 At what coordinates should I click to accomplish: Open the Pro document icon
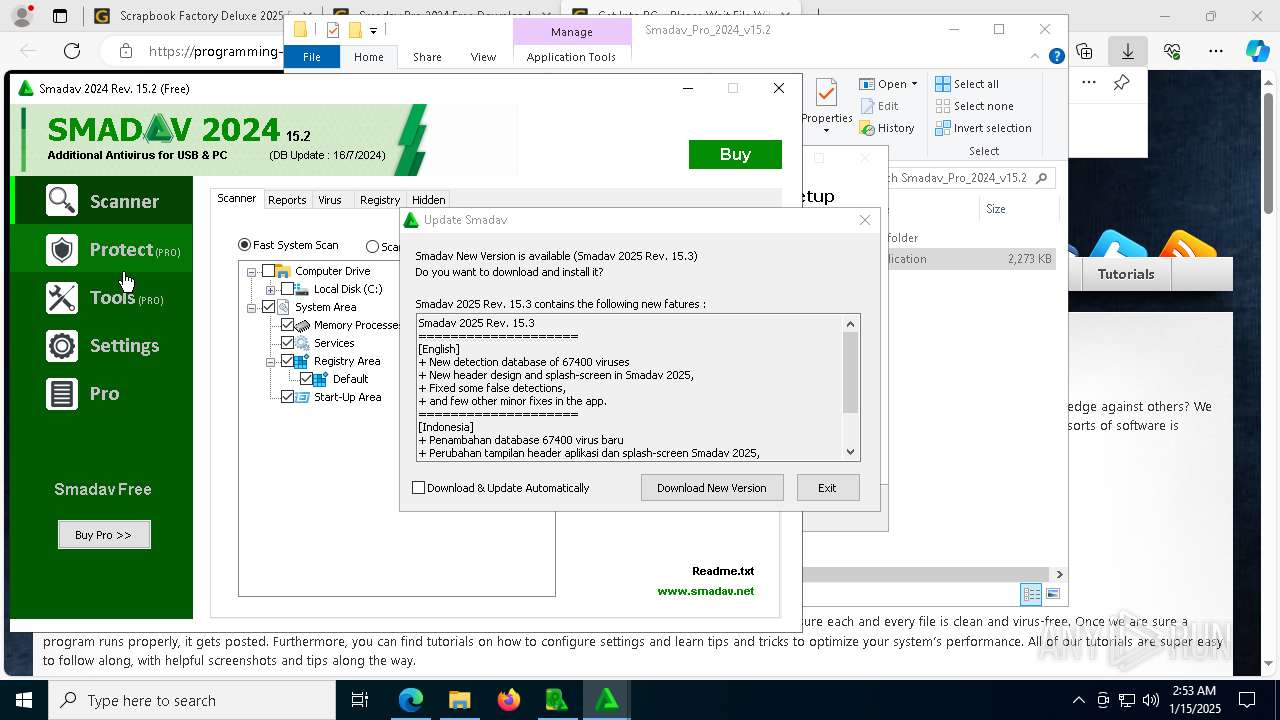(62, 393)
